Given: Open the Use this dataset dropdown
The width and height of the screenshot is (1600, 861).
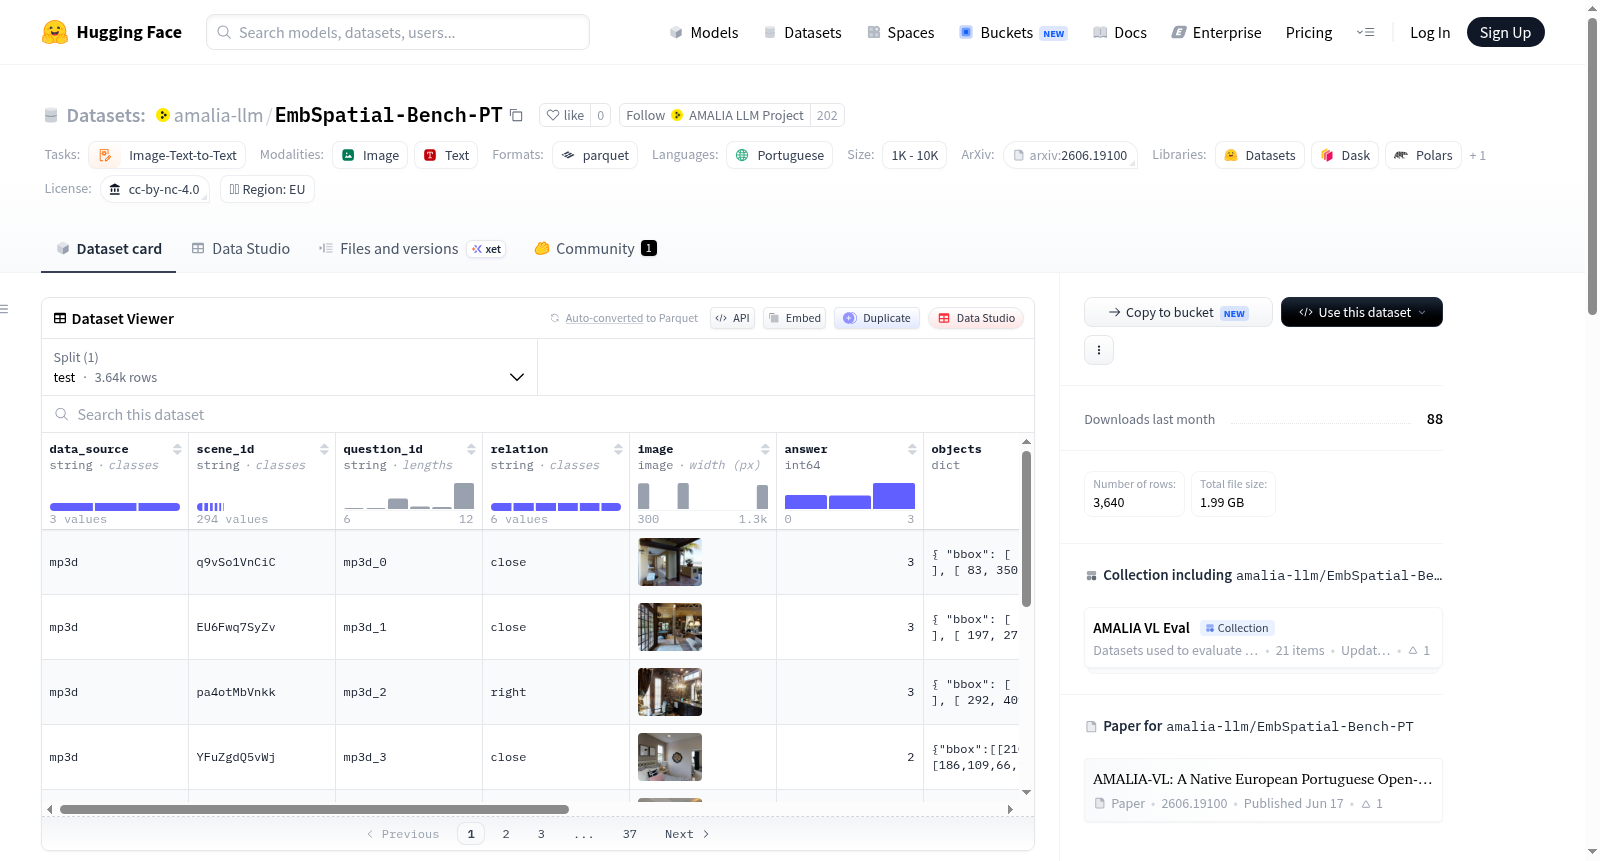Looking at the screenshot, I should [1362, 312].
